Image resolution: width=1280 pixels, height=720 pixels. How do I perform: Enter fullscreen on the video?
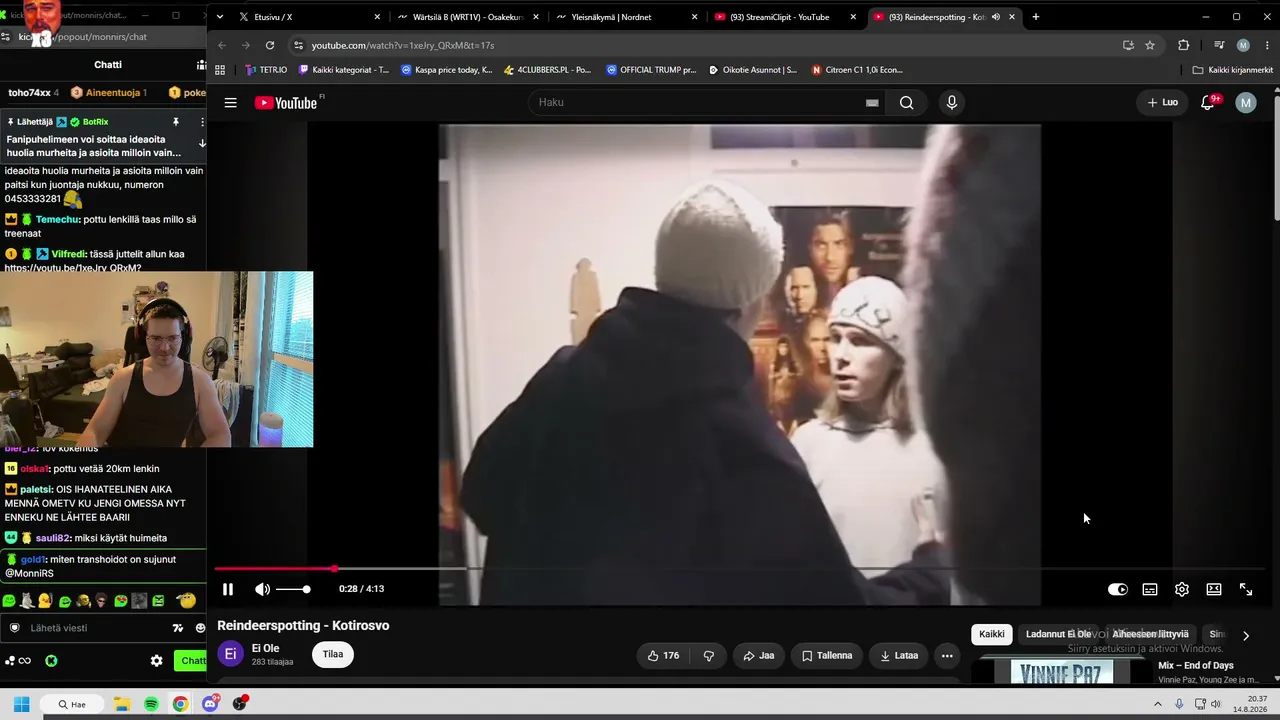1246,589
